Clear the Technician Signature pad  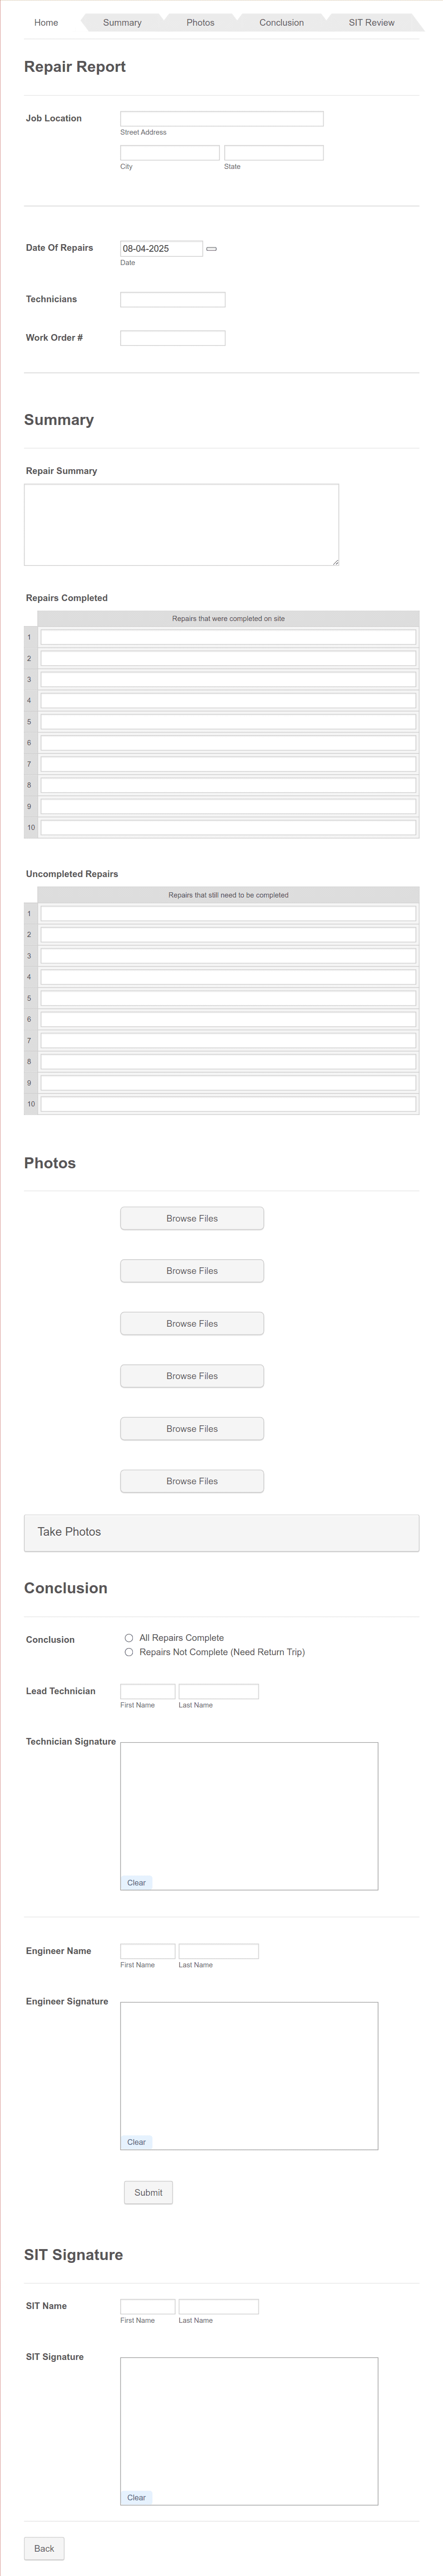(136, 1882)
